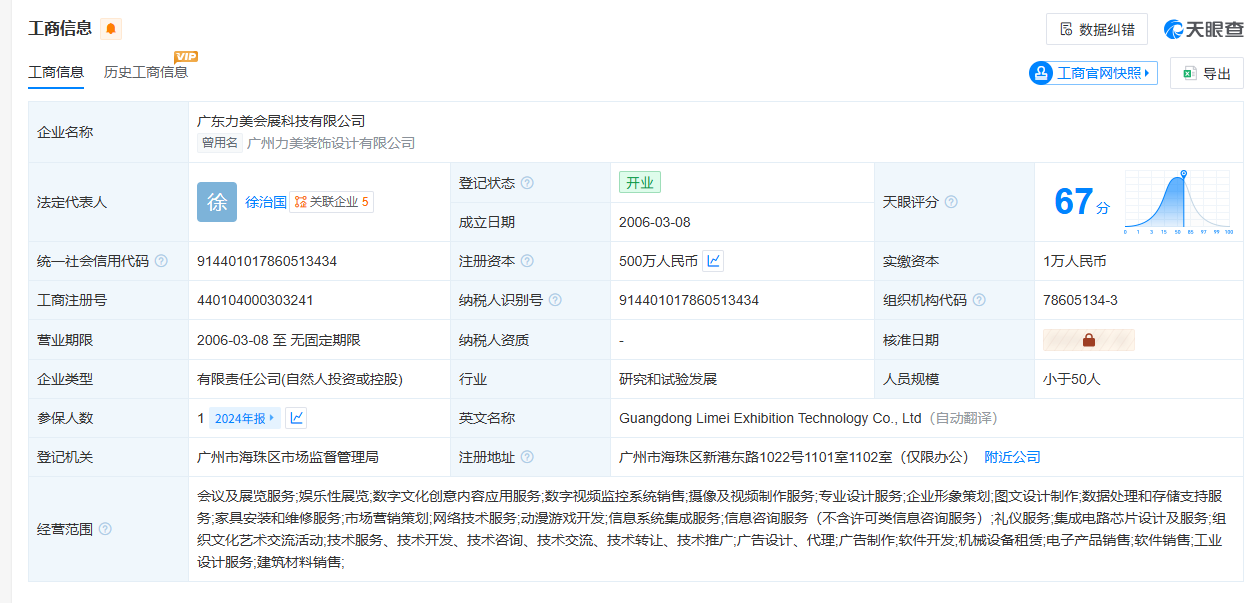Click the lock icon in the 核准日期 field
Viewport: 1250px width, 603px height.
[1088, 340]
